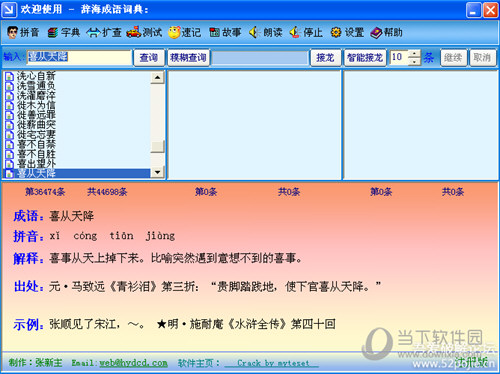
Task: Open the web@hydcd.com email link
Action: (133, 363)
